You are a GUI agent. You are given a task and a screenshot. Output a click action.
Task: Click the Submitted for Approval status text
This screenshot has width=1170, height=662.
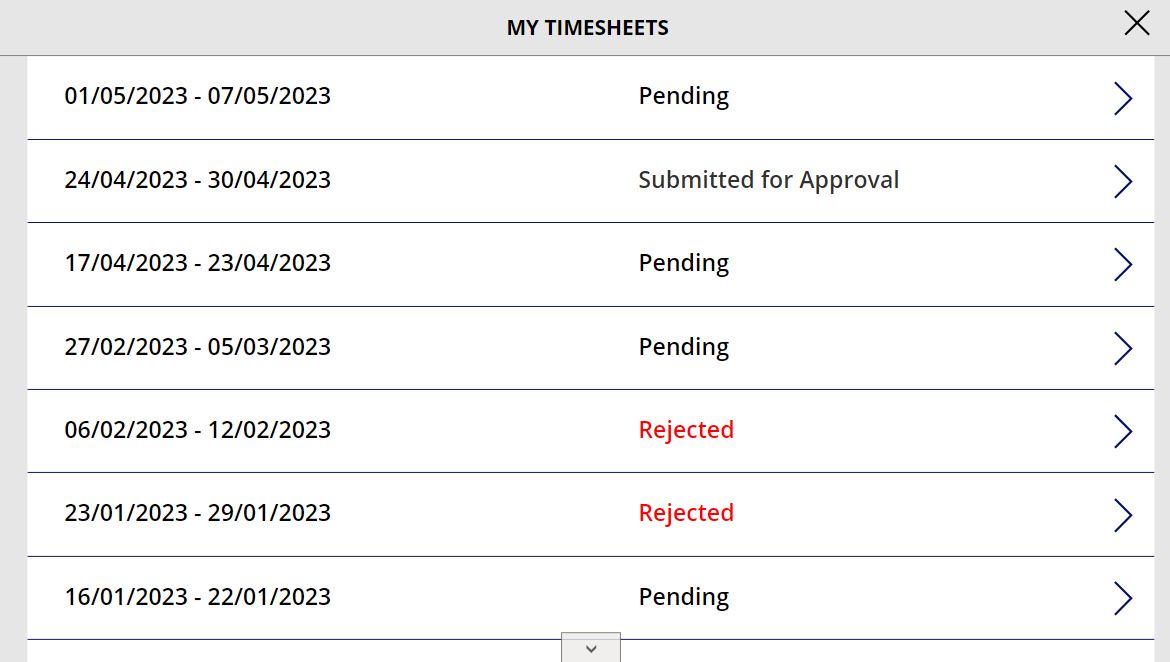[x=769, y=180]
